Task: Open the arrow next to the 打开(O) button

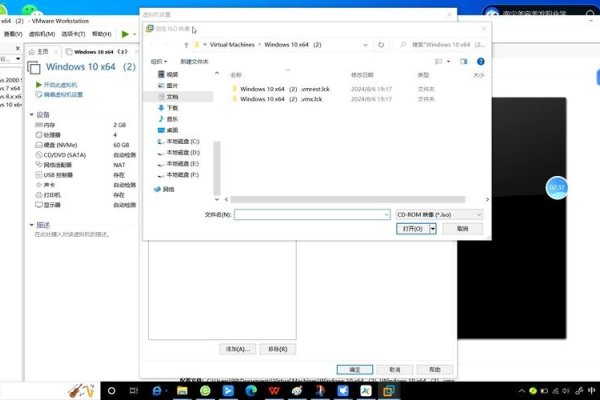Action: point(433,229)
